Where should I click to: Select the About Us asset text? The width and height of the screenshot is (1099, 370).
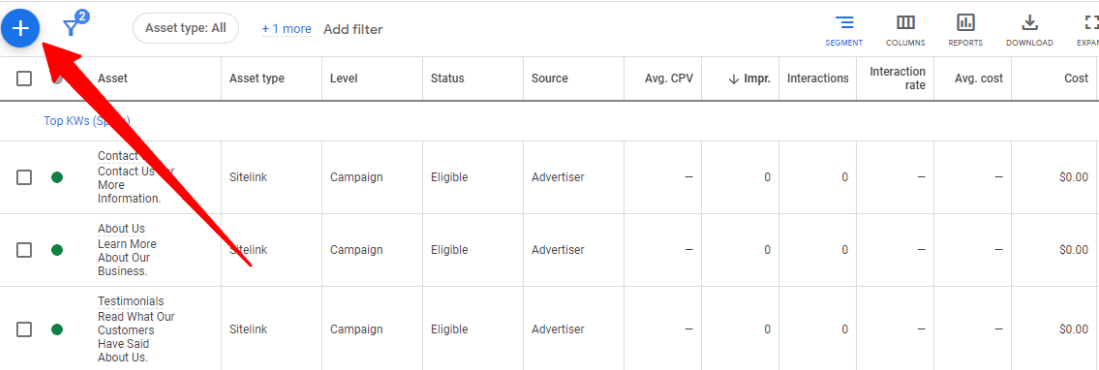[x=121, y=228]
